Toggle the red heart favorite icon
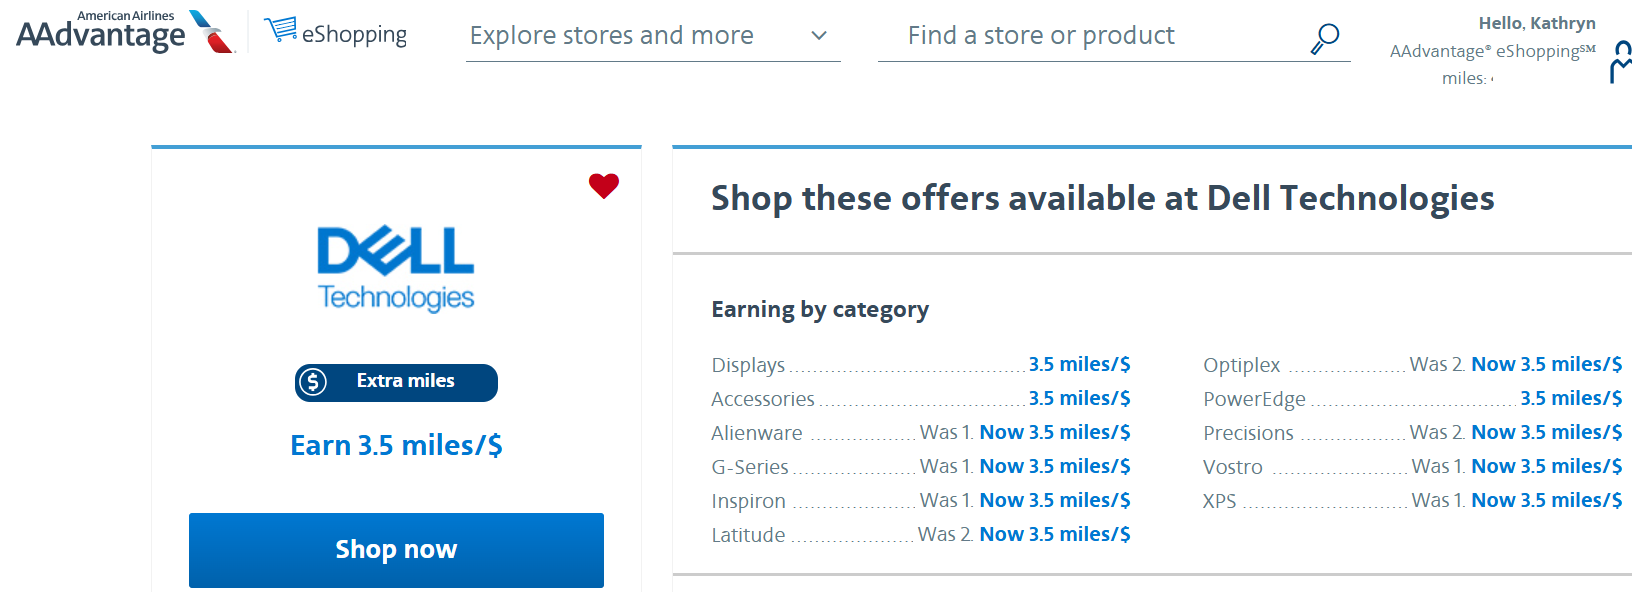The width and height of the screenshot is (1632, 592). click(603, 186)
